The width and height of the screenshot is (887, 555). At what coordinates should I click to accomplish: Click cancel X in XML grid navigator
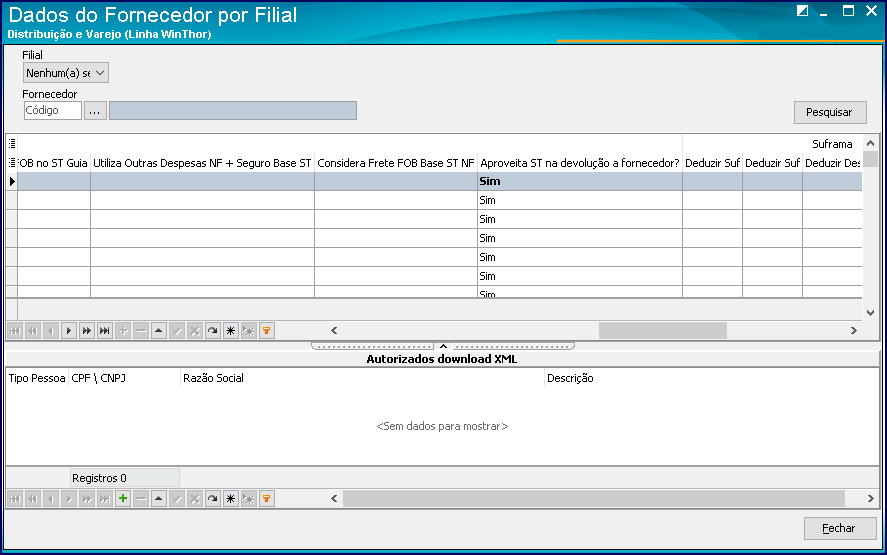tap(195, 499)
